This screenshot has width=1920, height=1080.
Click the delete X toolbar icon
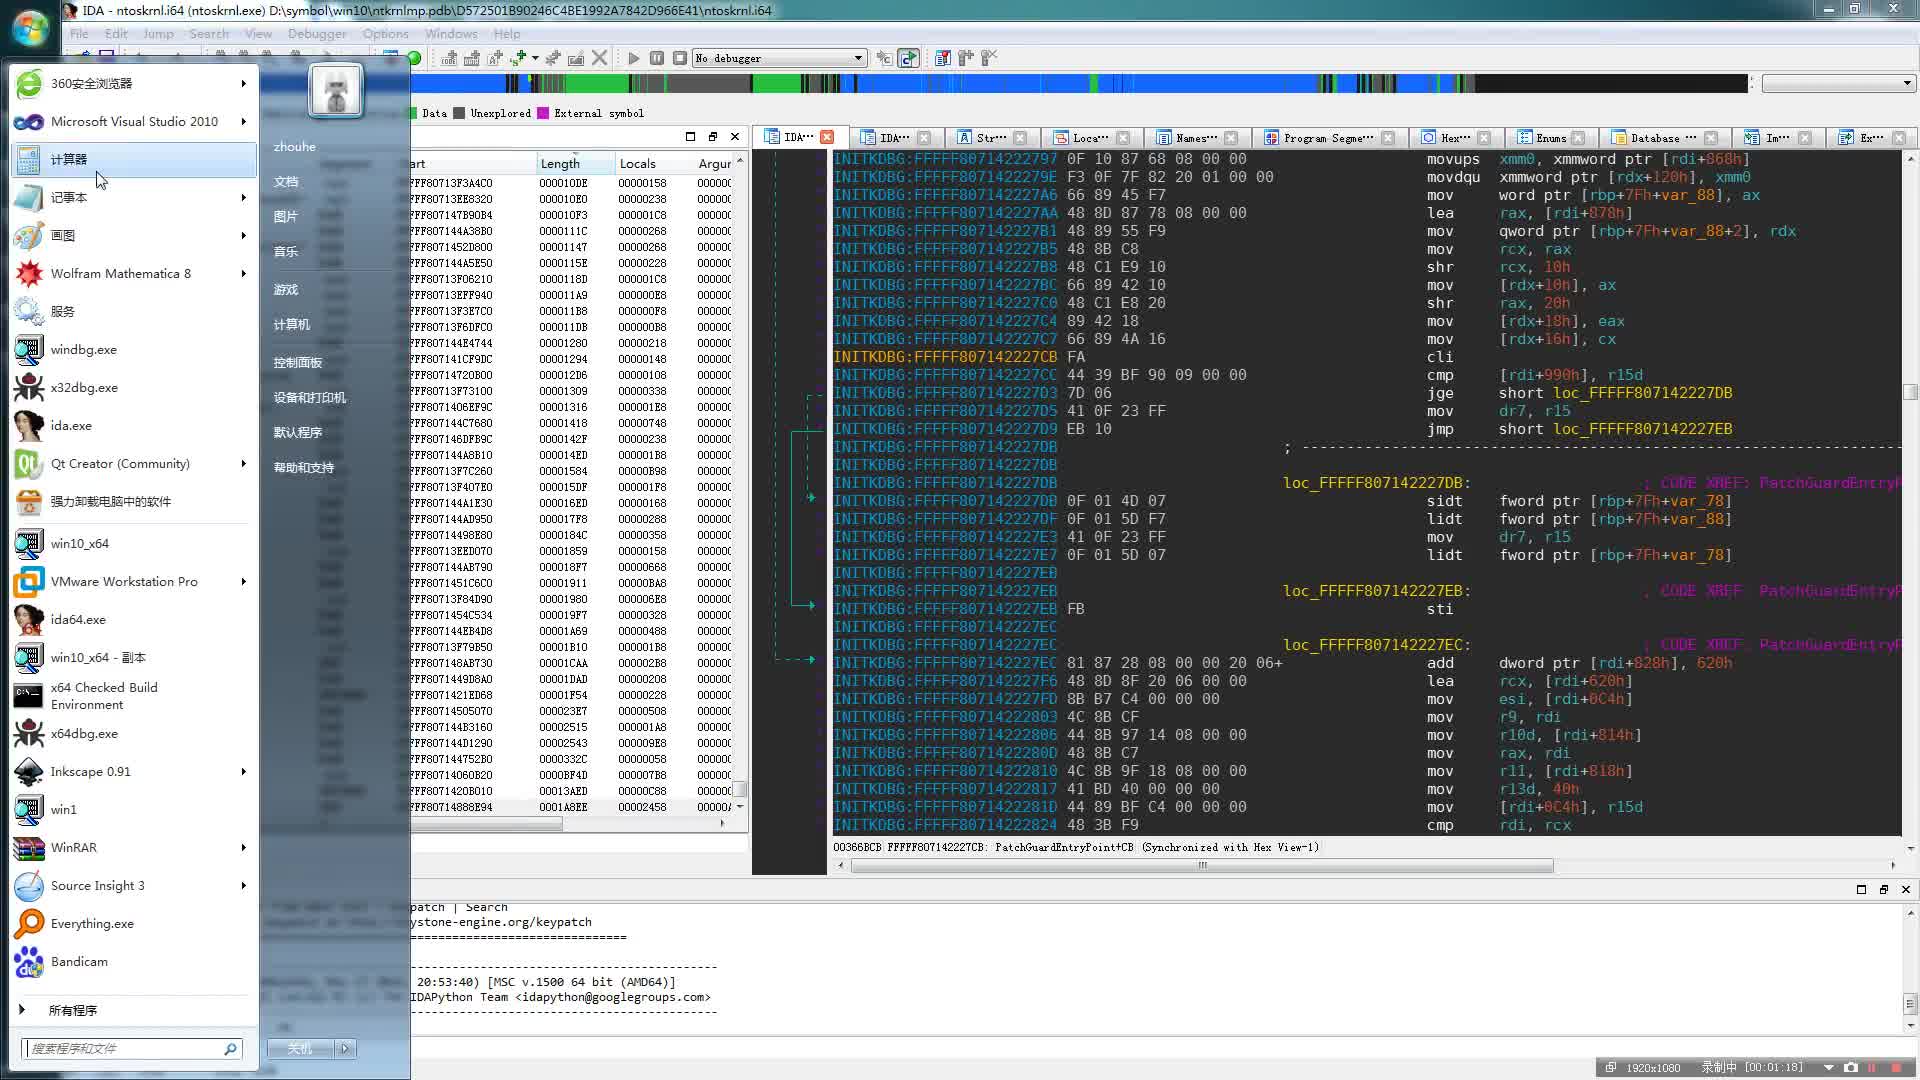600,58
